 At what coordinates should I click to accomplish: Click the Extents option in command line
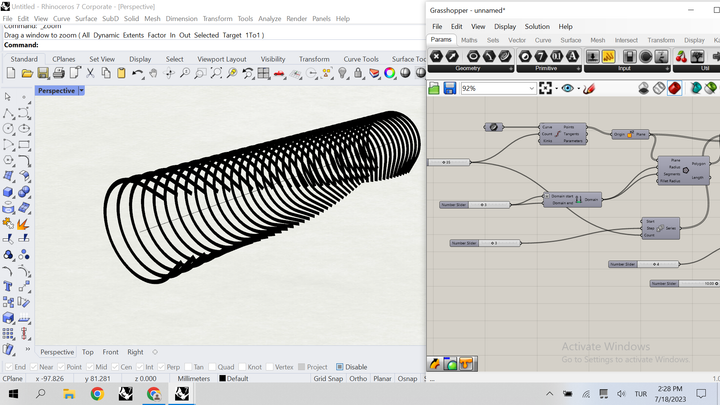click(133, 35)
